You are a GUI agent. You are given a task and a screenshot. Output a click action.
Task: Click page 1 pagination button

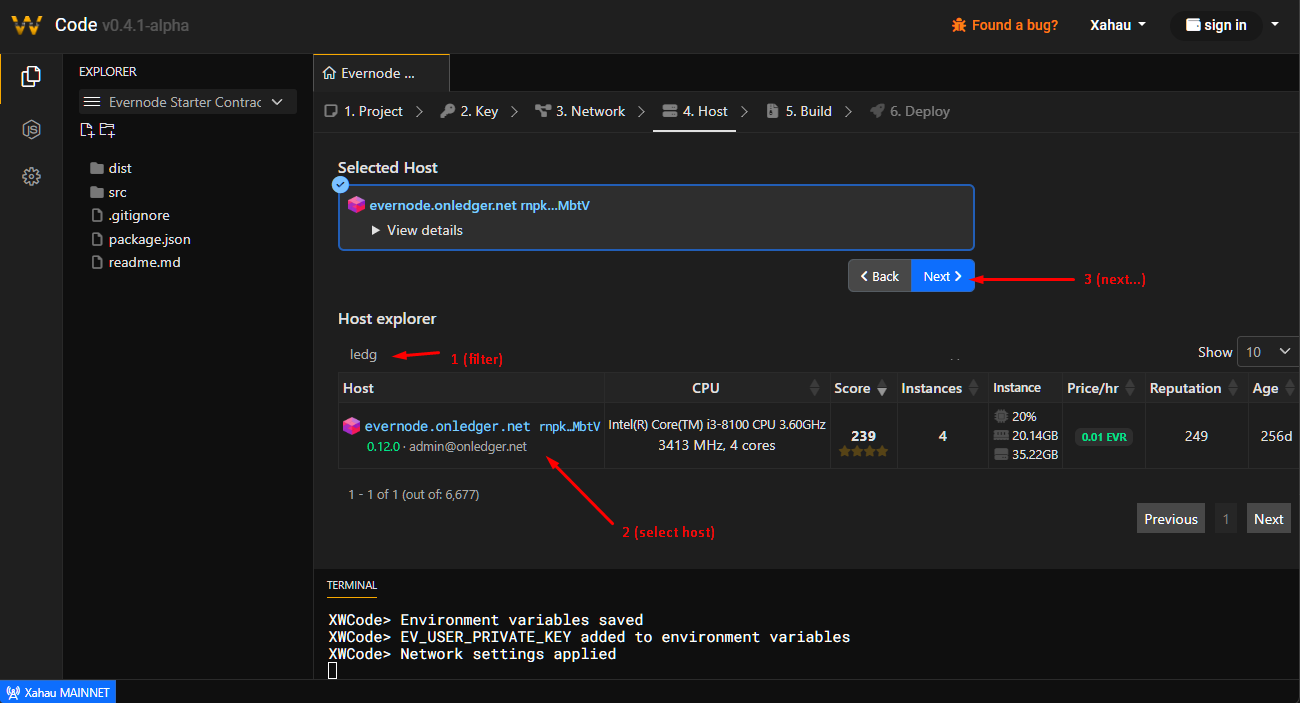[1226, 519]
